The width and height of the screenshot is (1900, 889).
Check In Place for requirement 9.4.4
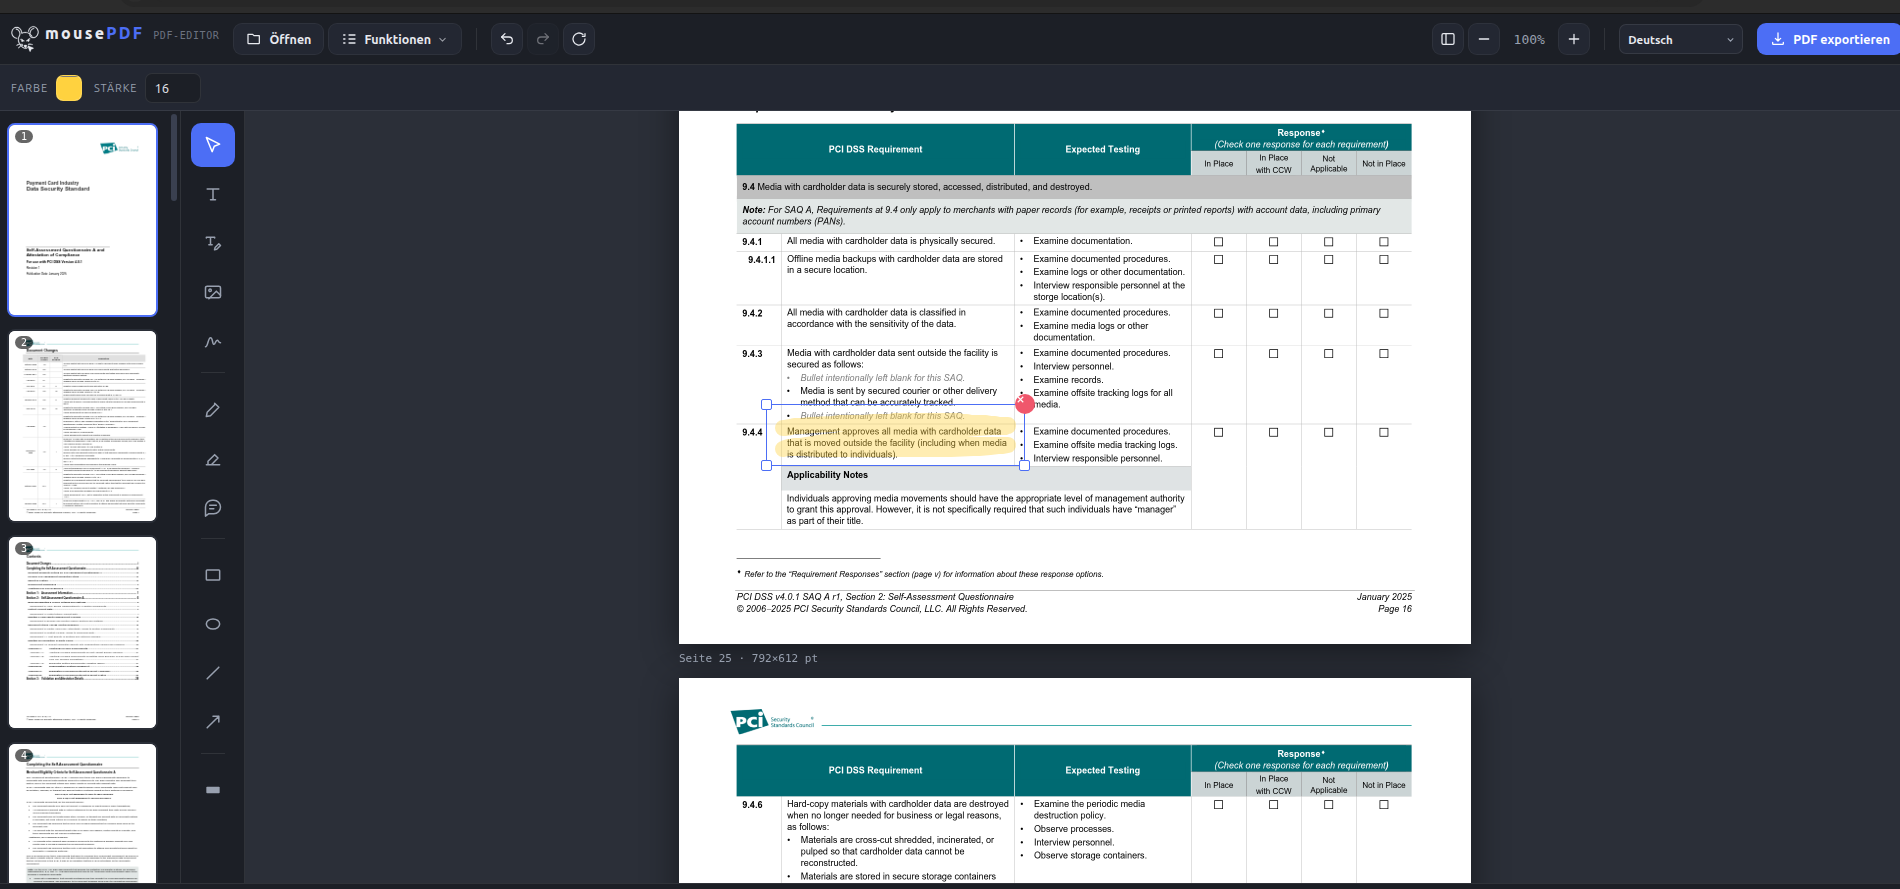coord(1218,433)
